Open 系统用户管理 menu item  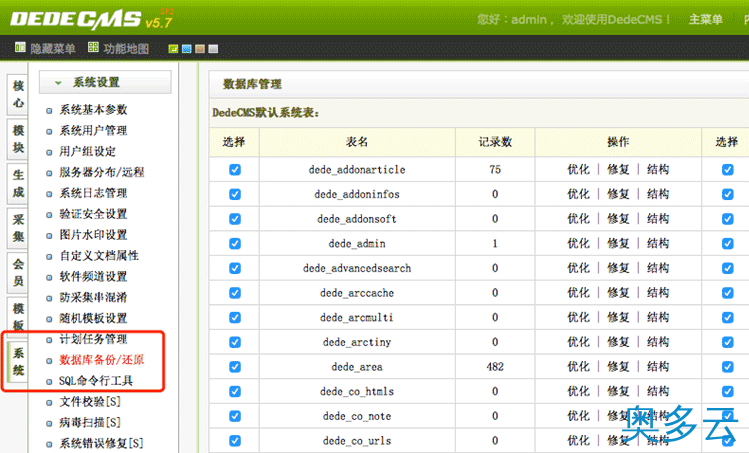coord(93,131)
